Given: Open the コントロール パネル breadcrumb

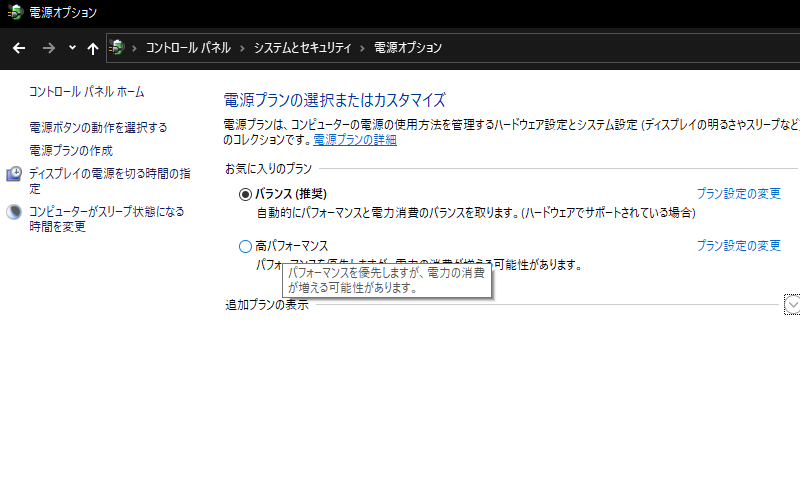Looking at the screenshot, I should (188, 47).
